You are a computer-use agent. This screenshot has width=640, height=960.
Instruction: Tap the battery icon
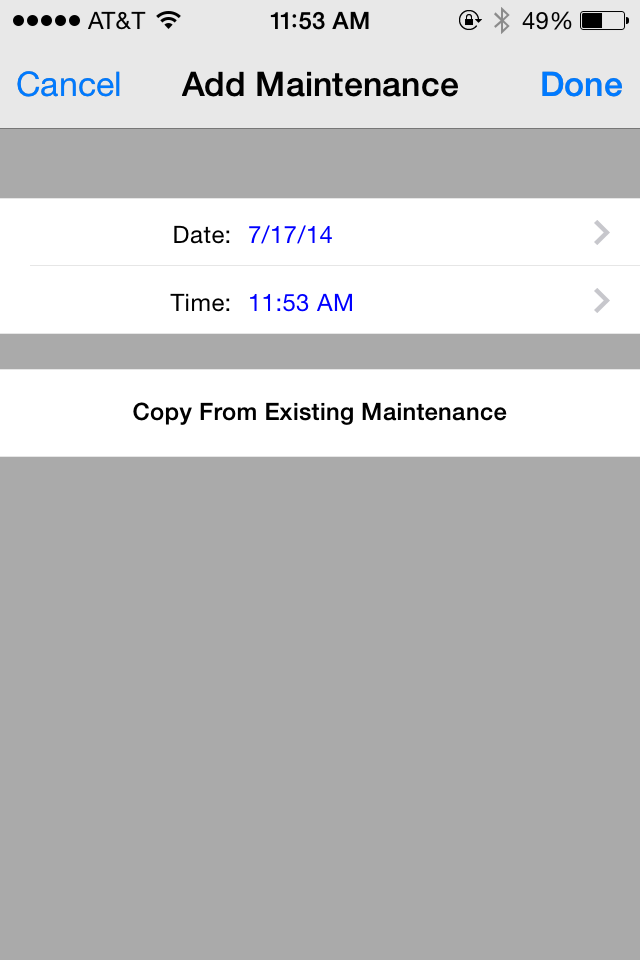(604, 21)
